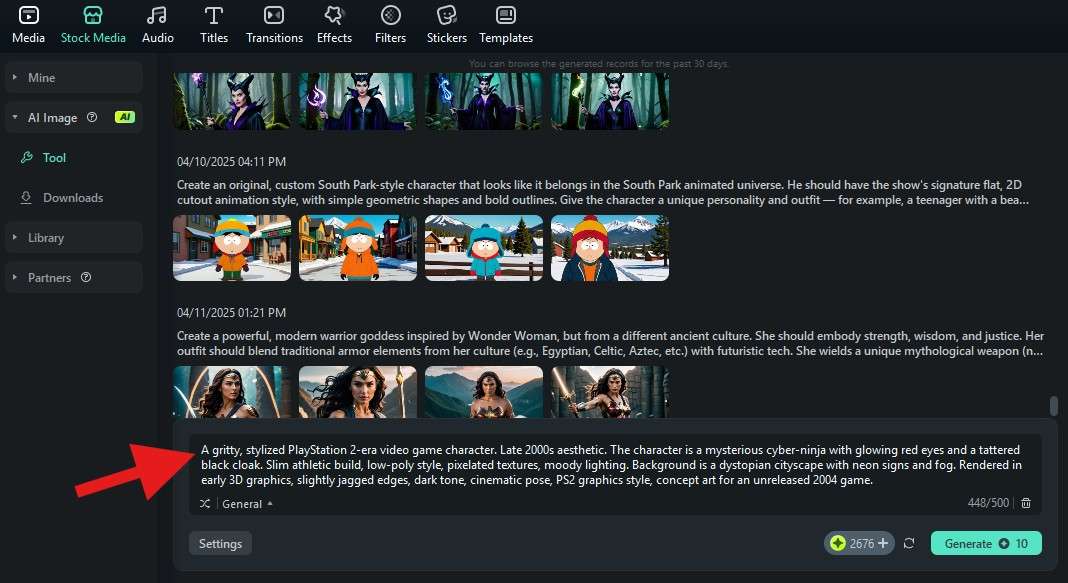
Task: Click the 2676 credits add button
Action: [x=883, y=543]
